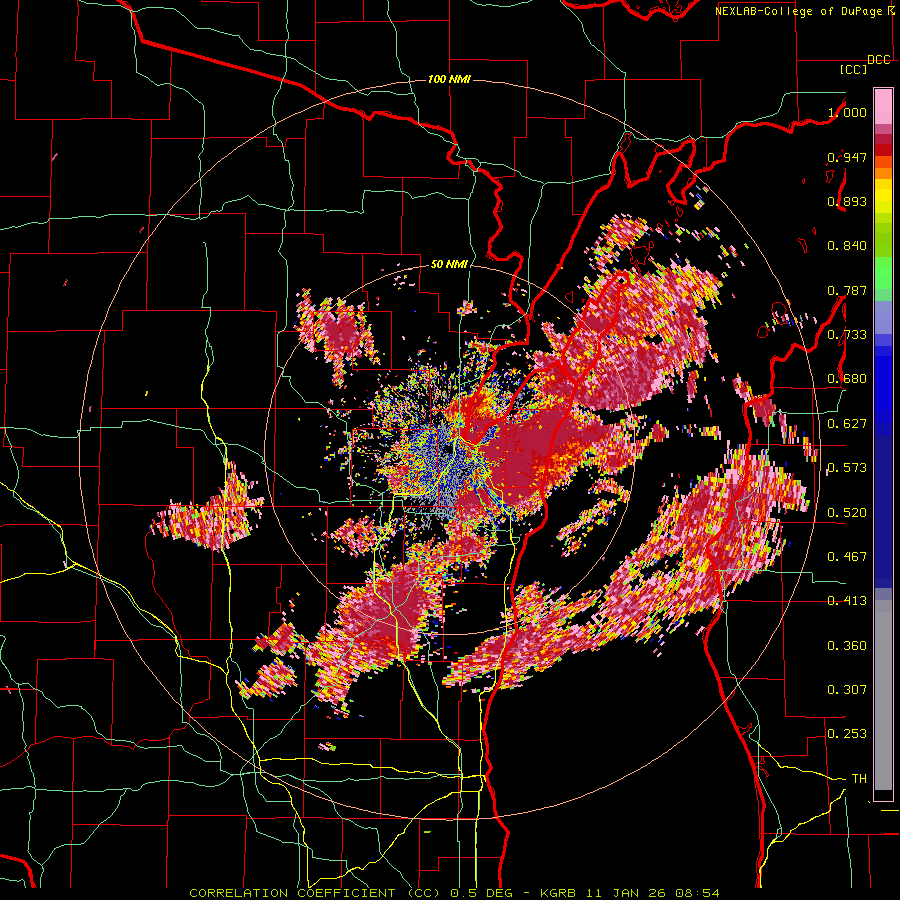This screenshot has height=900, width=900.
Task: Click the pink top segment of color bar
Action: (x=883, y=106)
